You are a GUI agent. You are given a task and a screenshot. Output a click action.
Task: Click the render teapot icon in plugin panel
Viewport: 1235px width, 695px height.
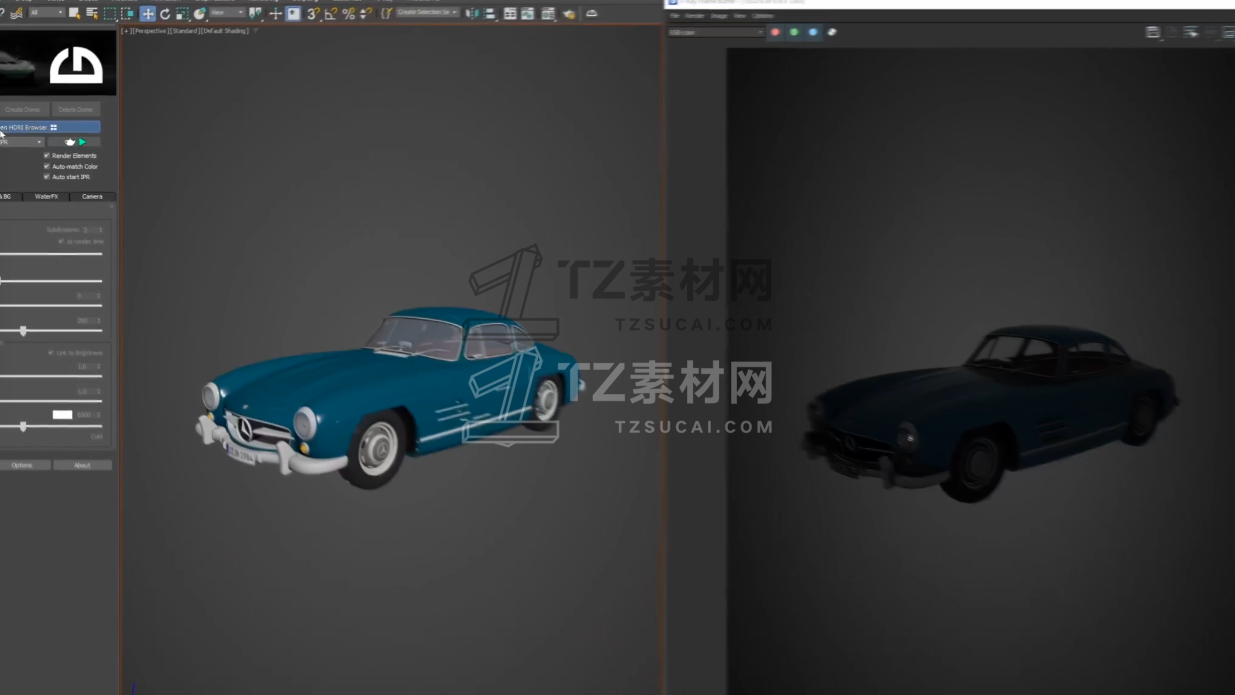coord(69,142)
